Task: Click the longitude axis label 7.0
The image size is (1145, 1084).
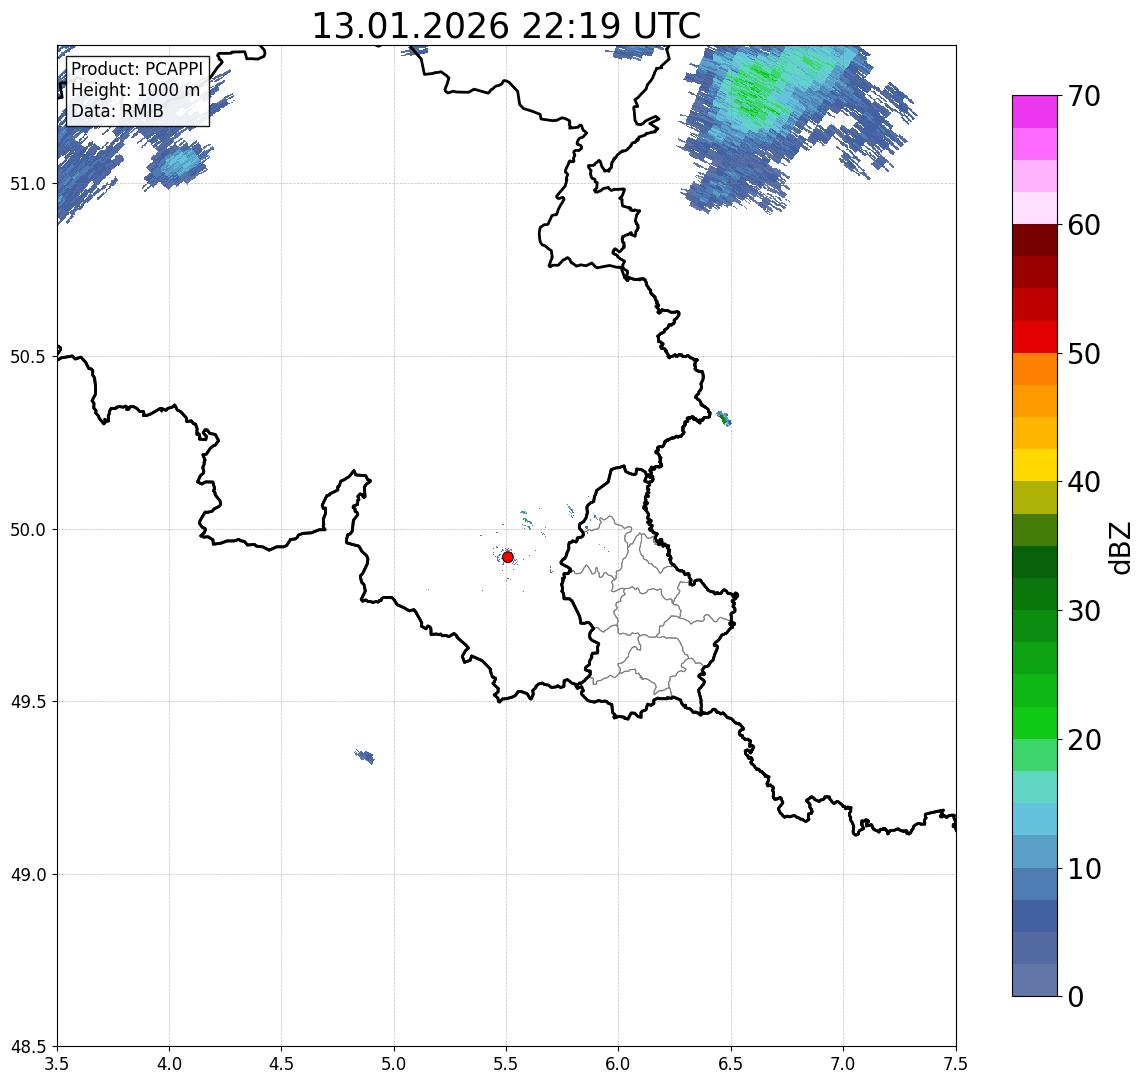Action: 843,1064
